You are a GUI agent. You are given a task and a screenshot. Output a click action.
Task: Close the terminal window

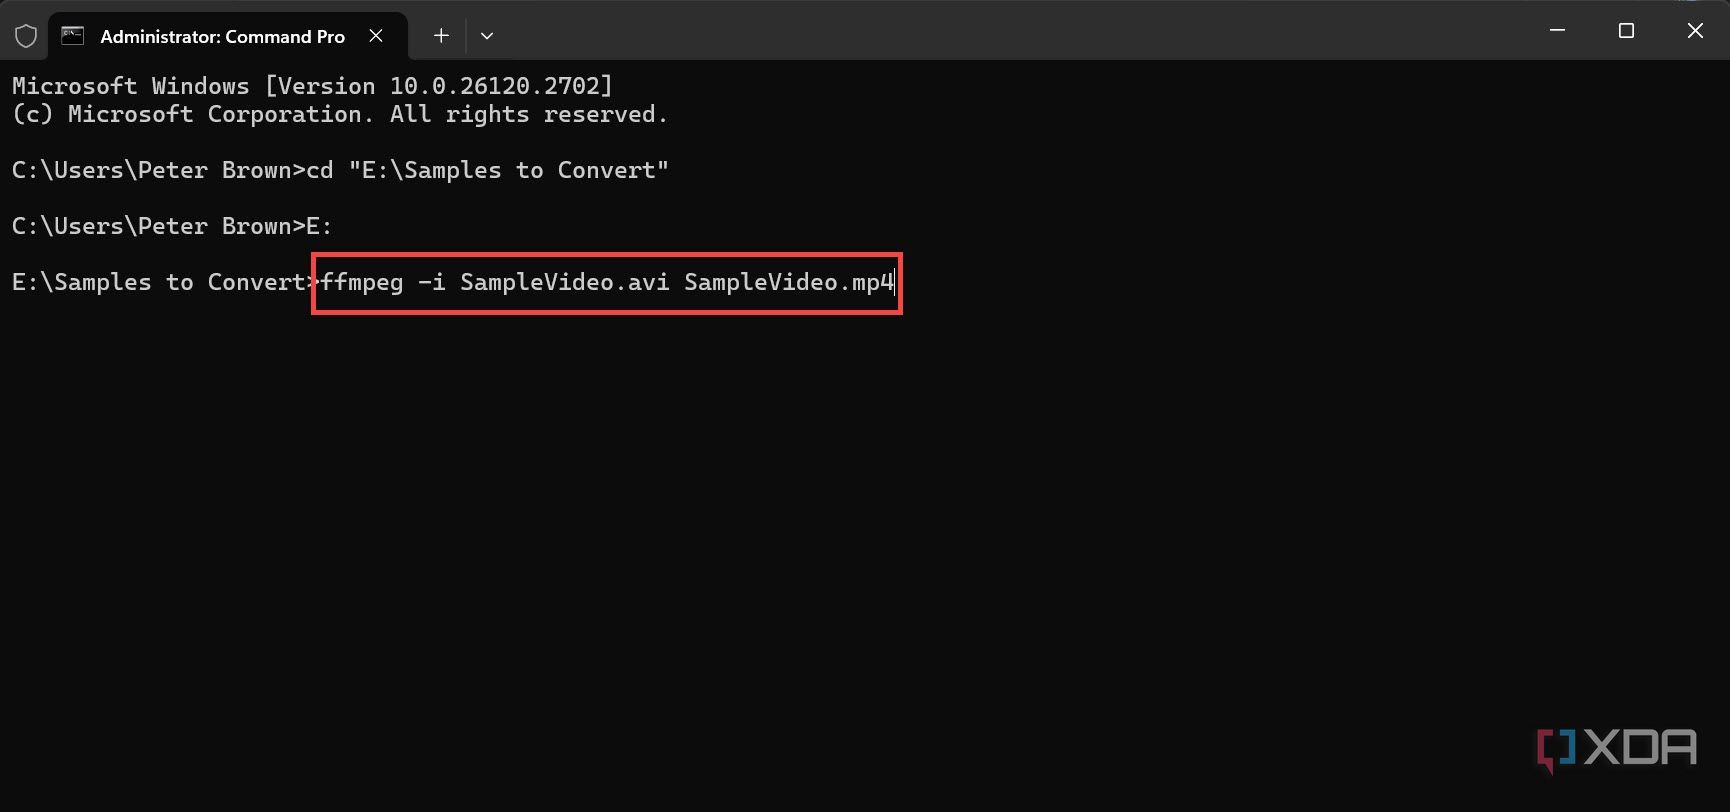point(1695,31)
